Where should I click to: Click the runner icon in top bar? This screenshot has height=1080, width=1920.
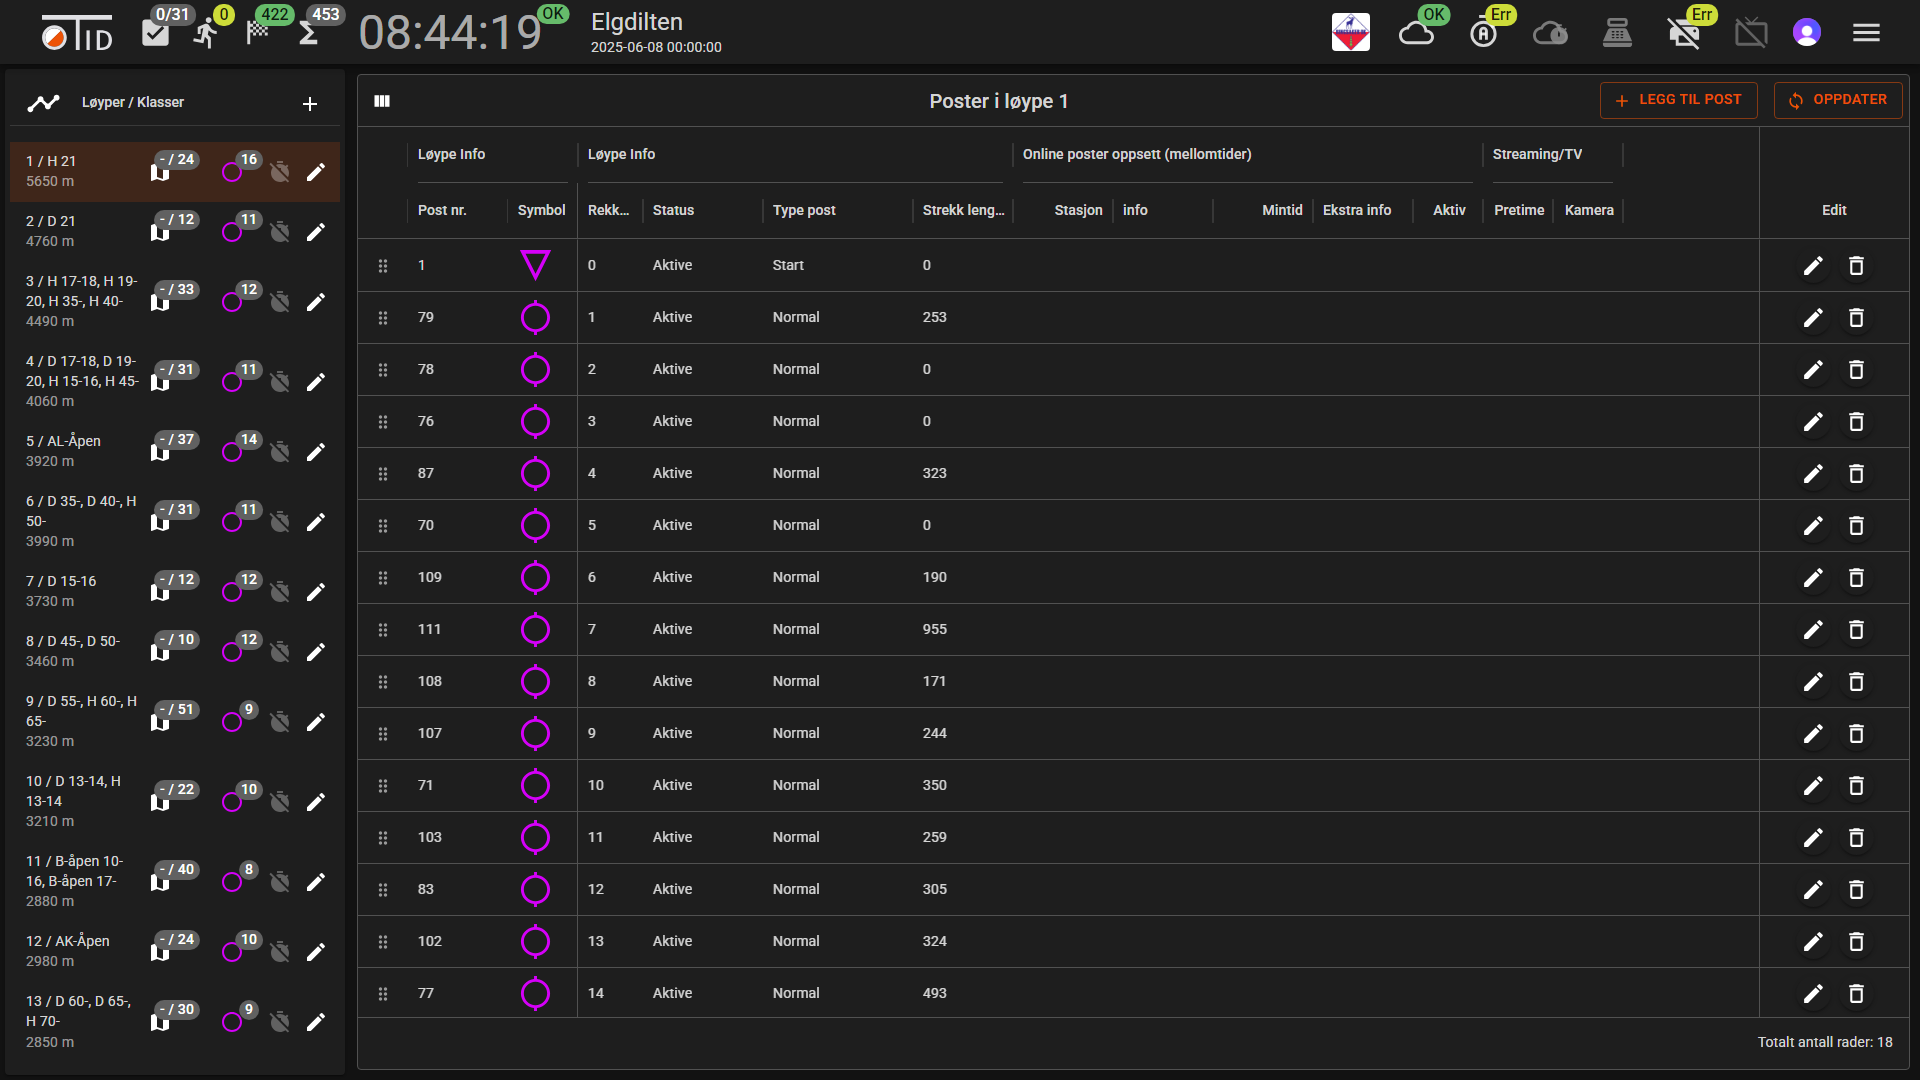point(206,34)
